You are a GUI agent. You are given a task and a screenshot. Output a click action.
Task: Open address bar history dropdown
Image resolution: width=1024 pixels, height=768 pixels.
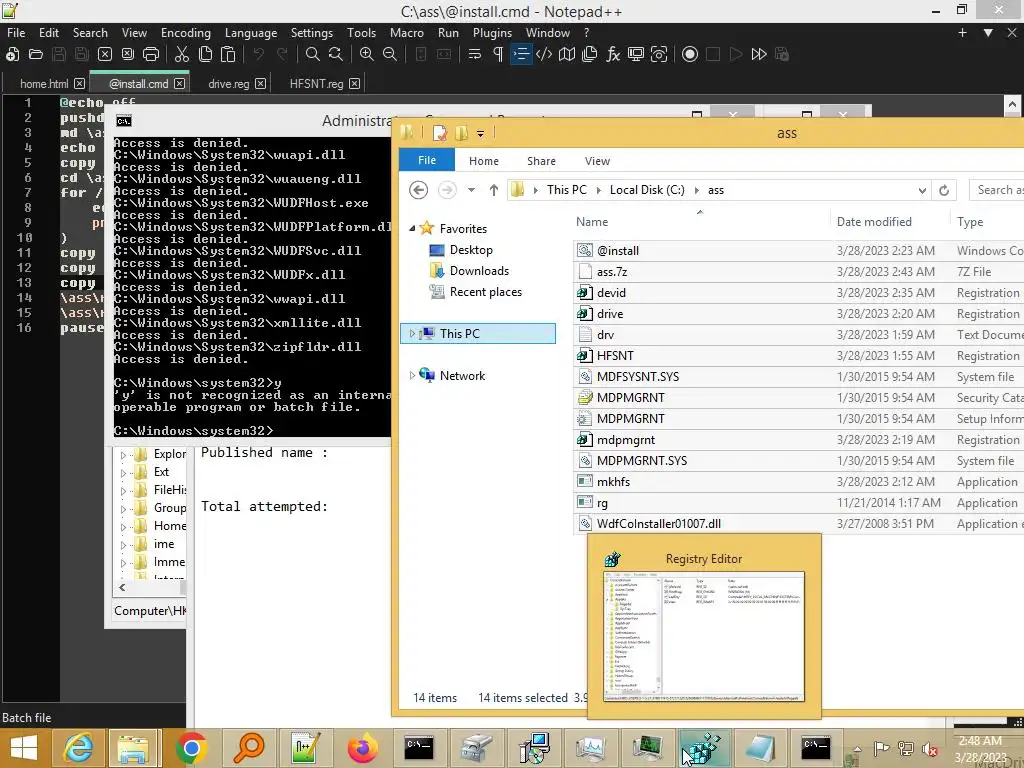point(922,190)
